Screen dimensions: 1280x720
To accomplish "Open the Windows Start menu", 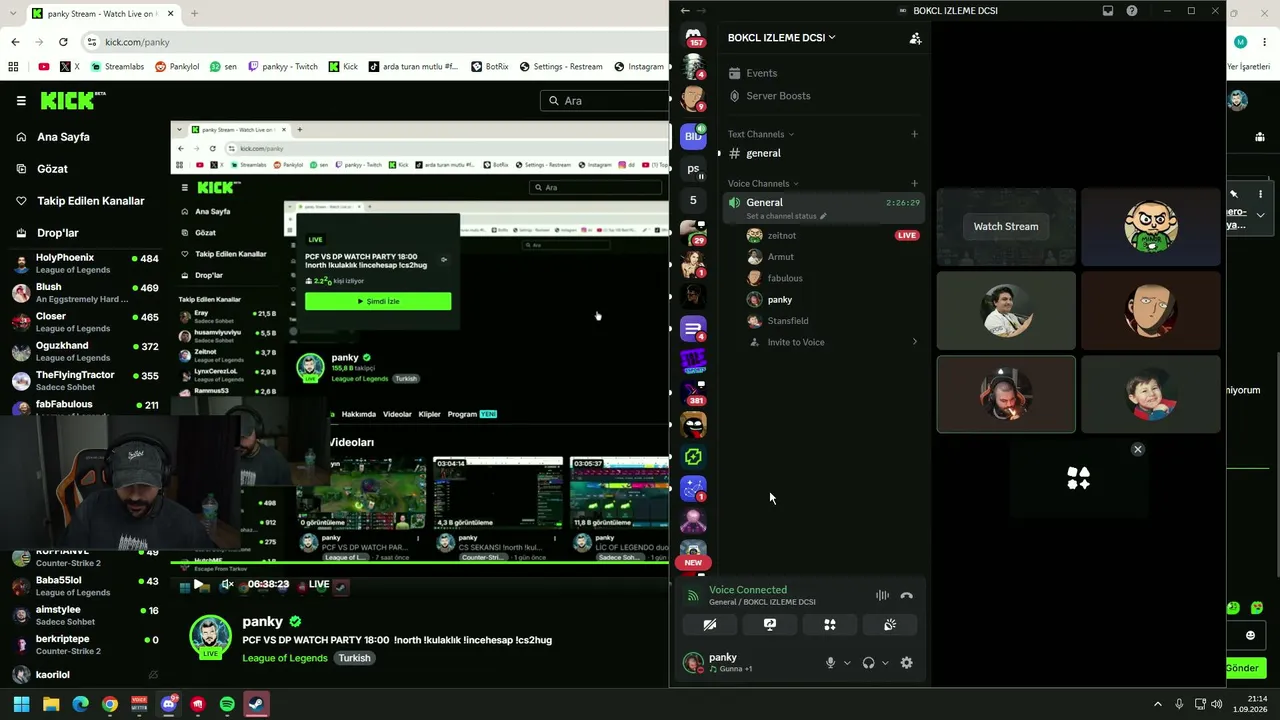I will (x=21, y=704).
